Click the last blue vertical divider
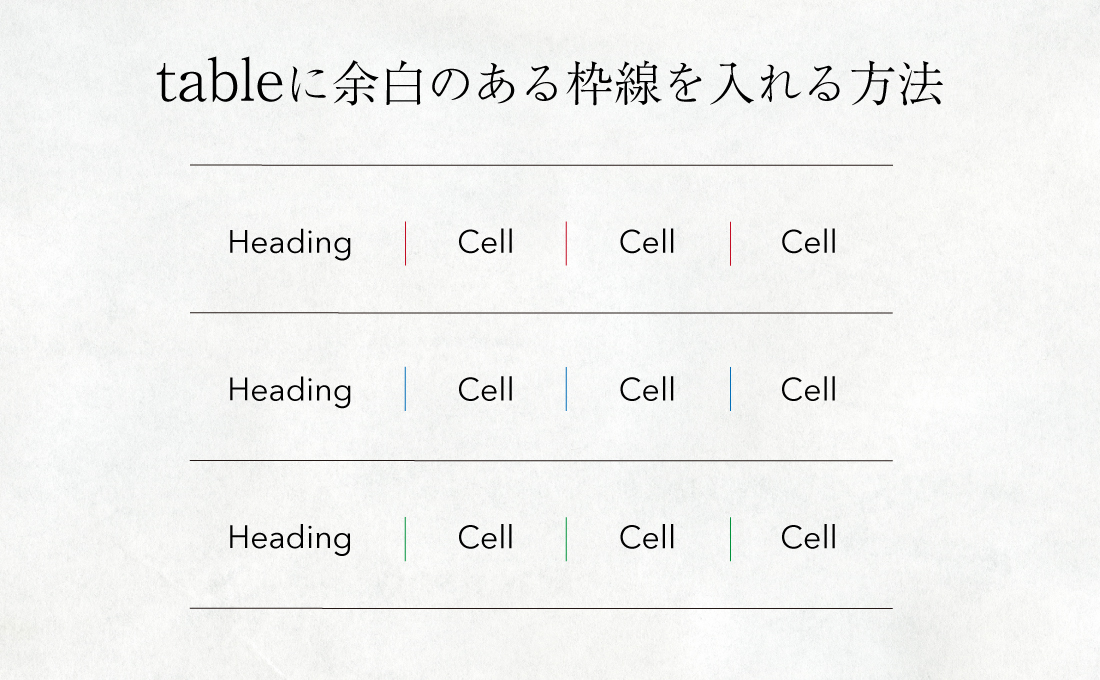1100x680 pixels. click(x=730, y=389)
